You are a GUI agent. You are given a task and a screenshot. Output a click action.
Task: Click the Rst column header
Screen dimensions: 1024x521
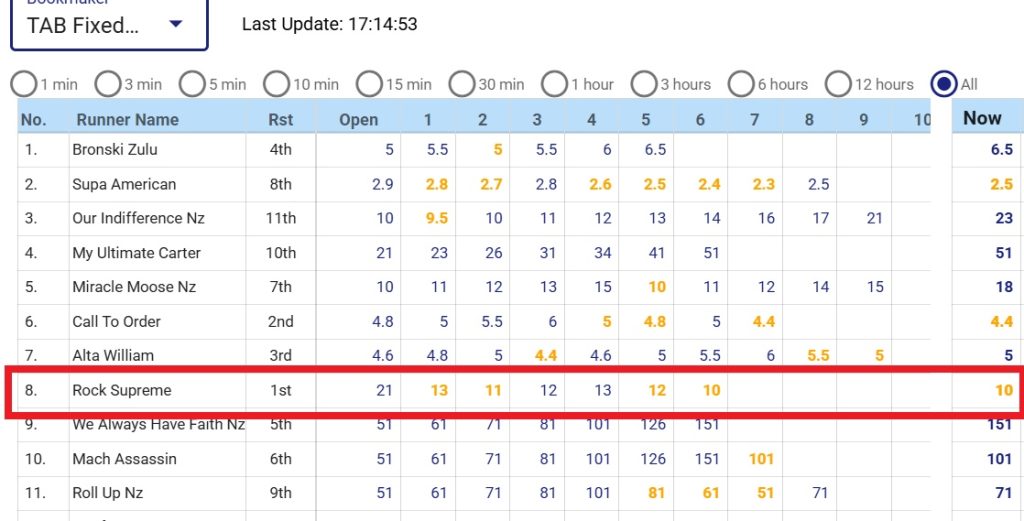(281, 120)
